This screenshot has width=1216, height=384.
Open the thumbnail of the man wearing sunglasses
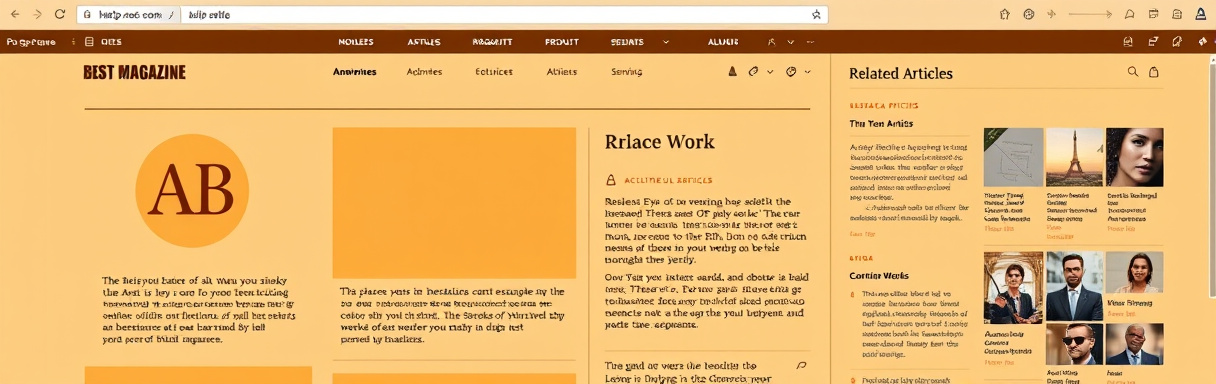[x=1074, y=344]
